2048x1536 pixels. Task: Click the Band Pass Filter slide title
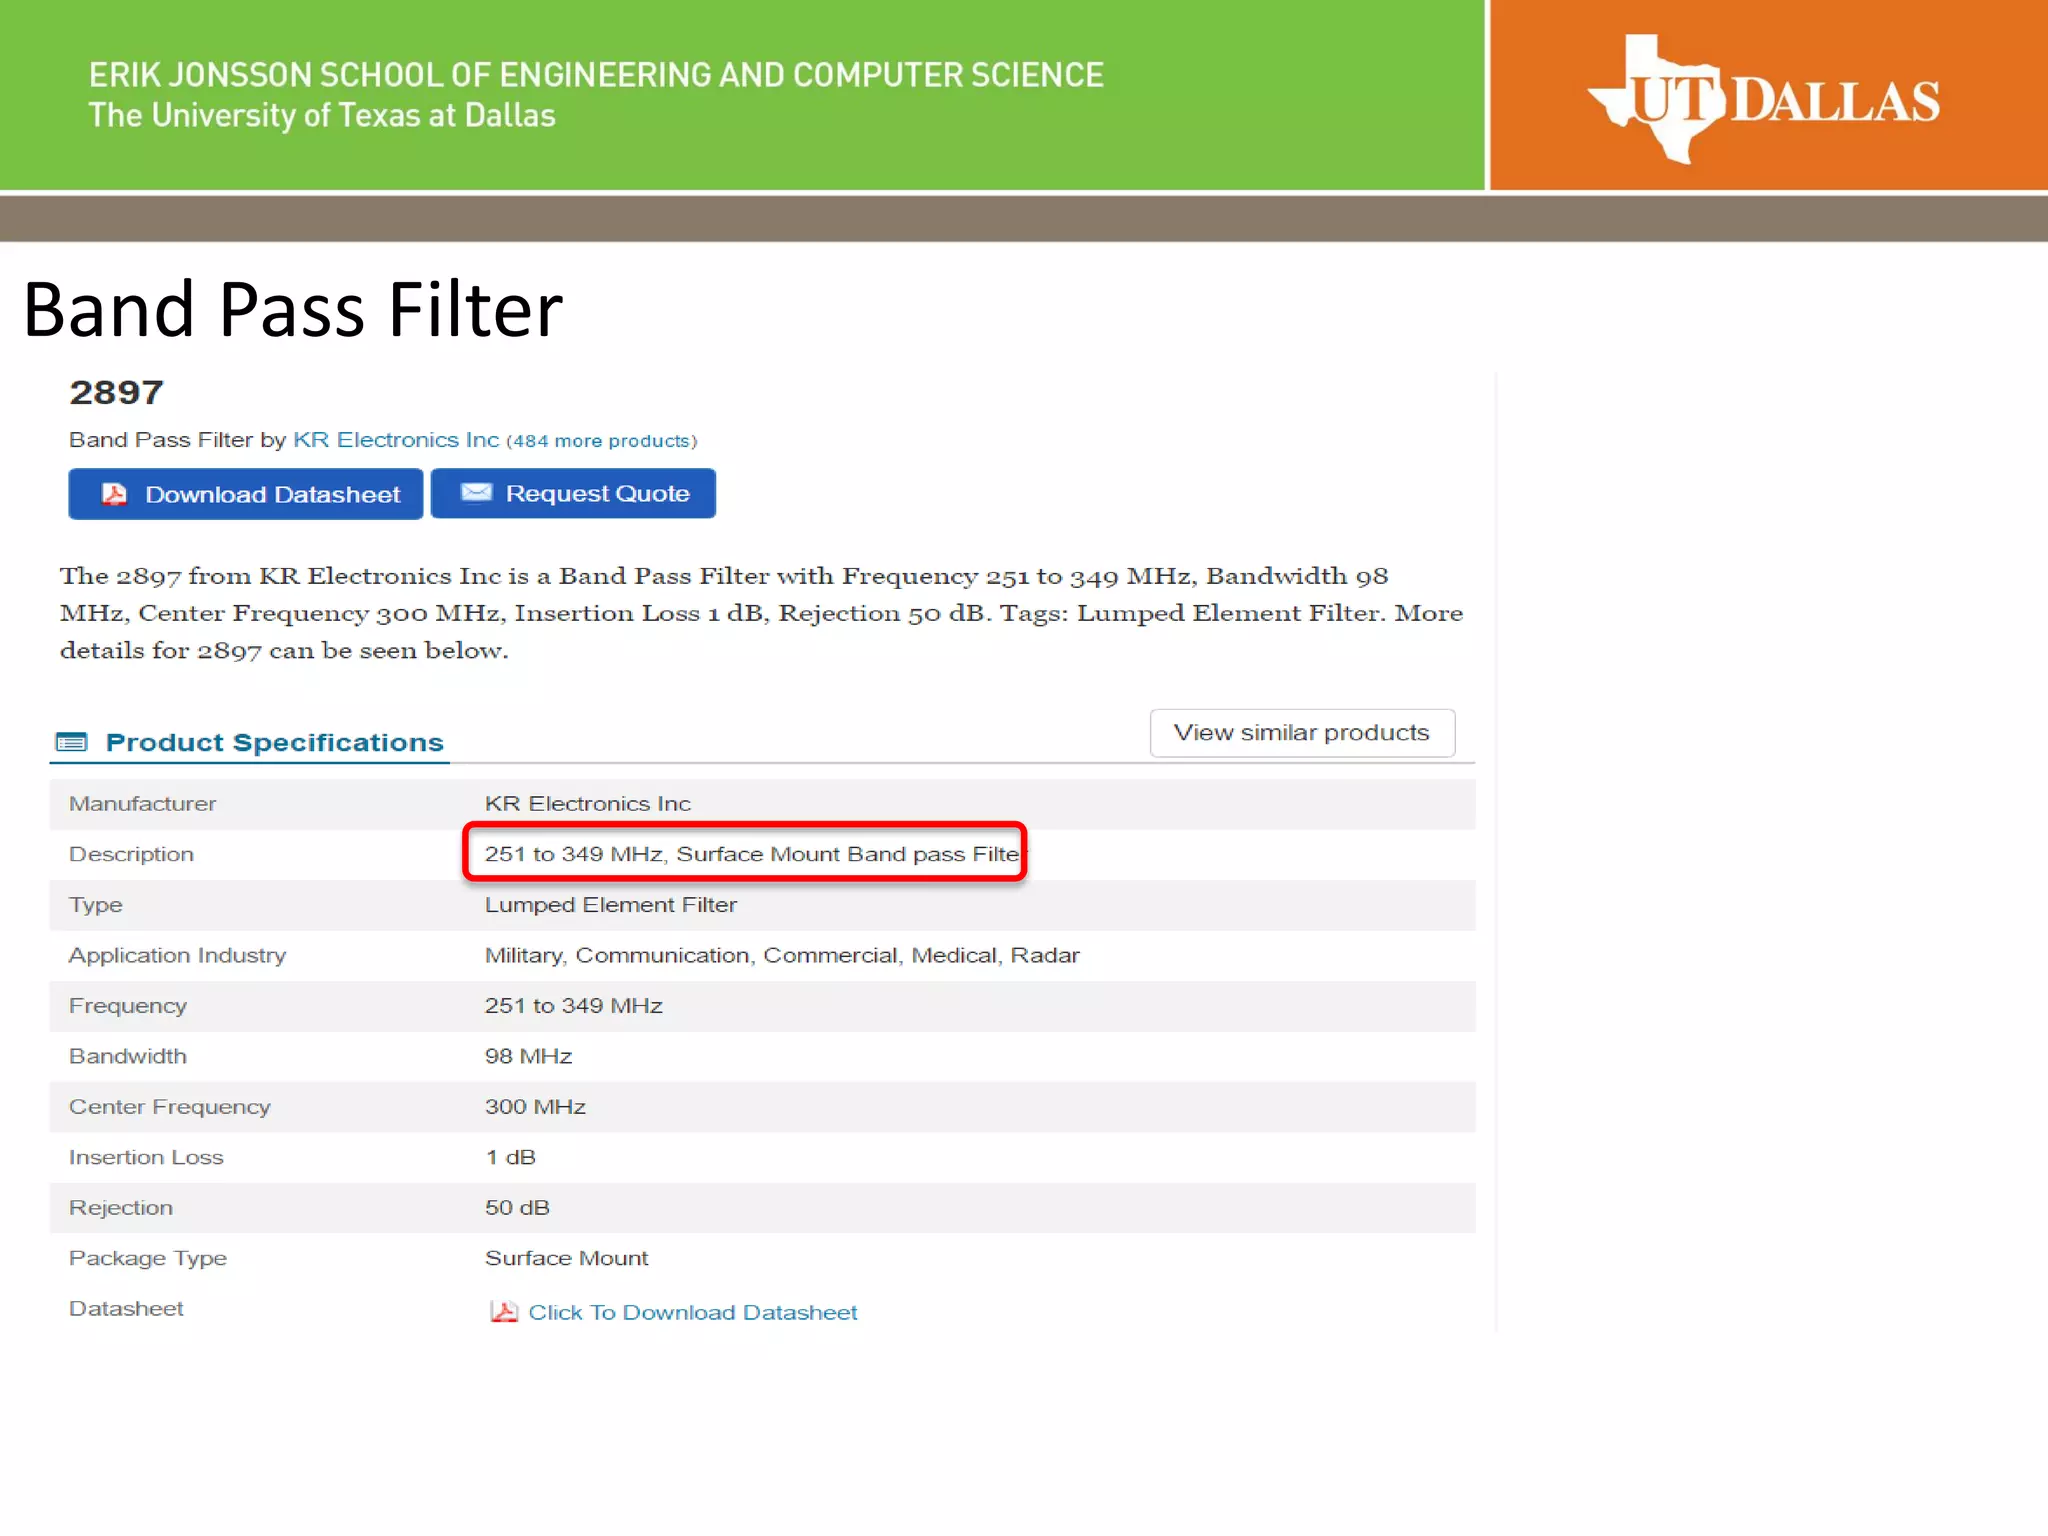pos(293,309)
